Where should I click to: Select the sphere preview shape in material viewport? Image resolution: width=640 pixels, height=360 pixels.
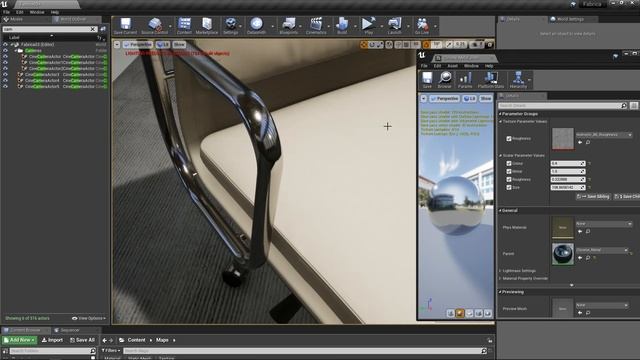460,313
